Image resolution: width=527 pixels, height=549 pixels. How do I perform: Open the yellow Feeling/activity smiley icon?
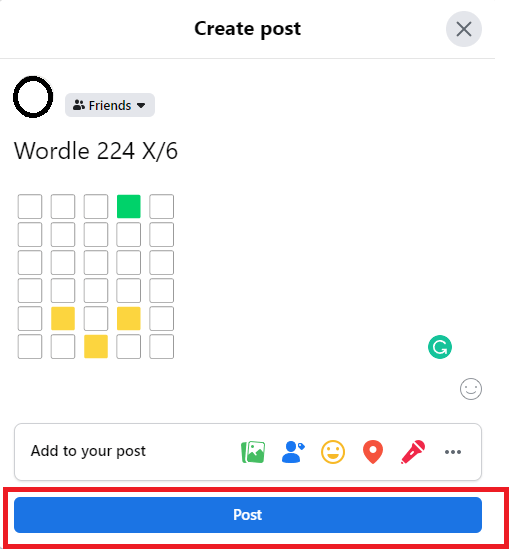pyautogui.click(x=333, y=452)
